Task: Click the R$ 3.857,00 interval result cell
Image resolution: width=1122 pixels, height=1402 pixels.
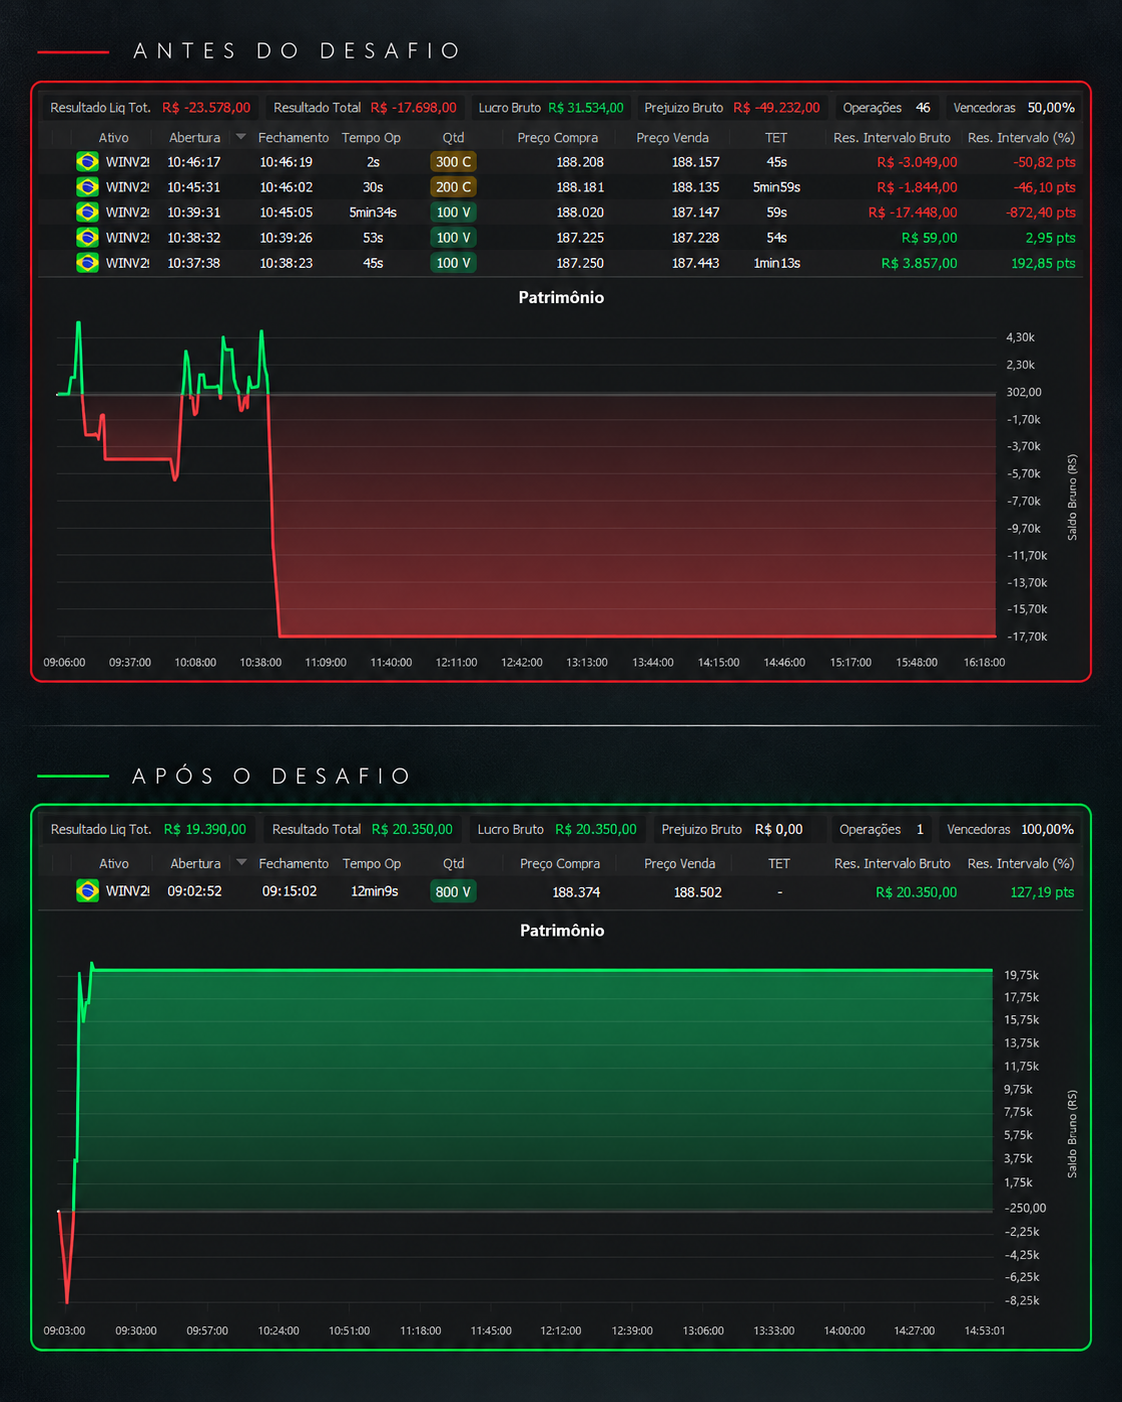Action: [x=919, y=263]
